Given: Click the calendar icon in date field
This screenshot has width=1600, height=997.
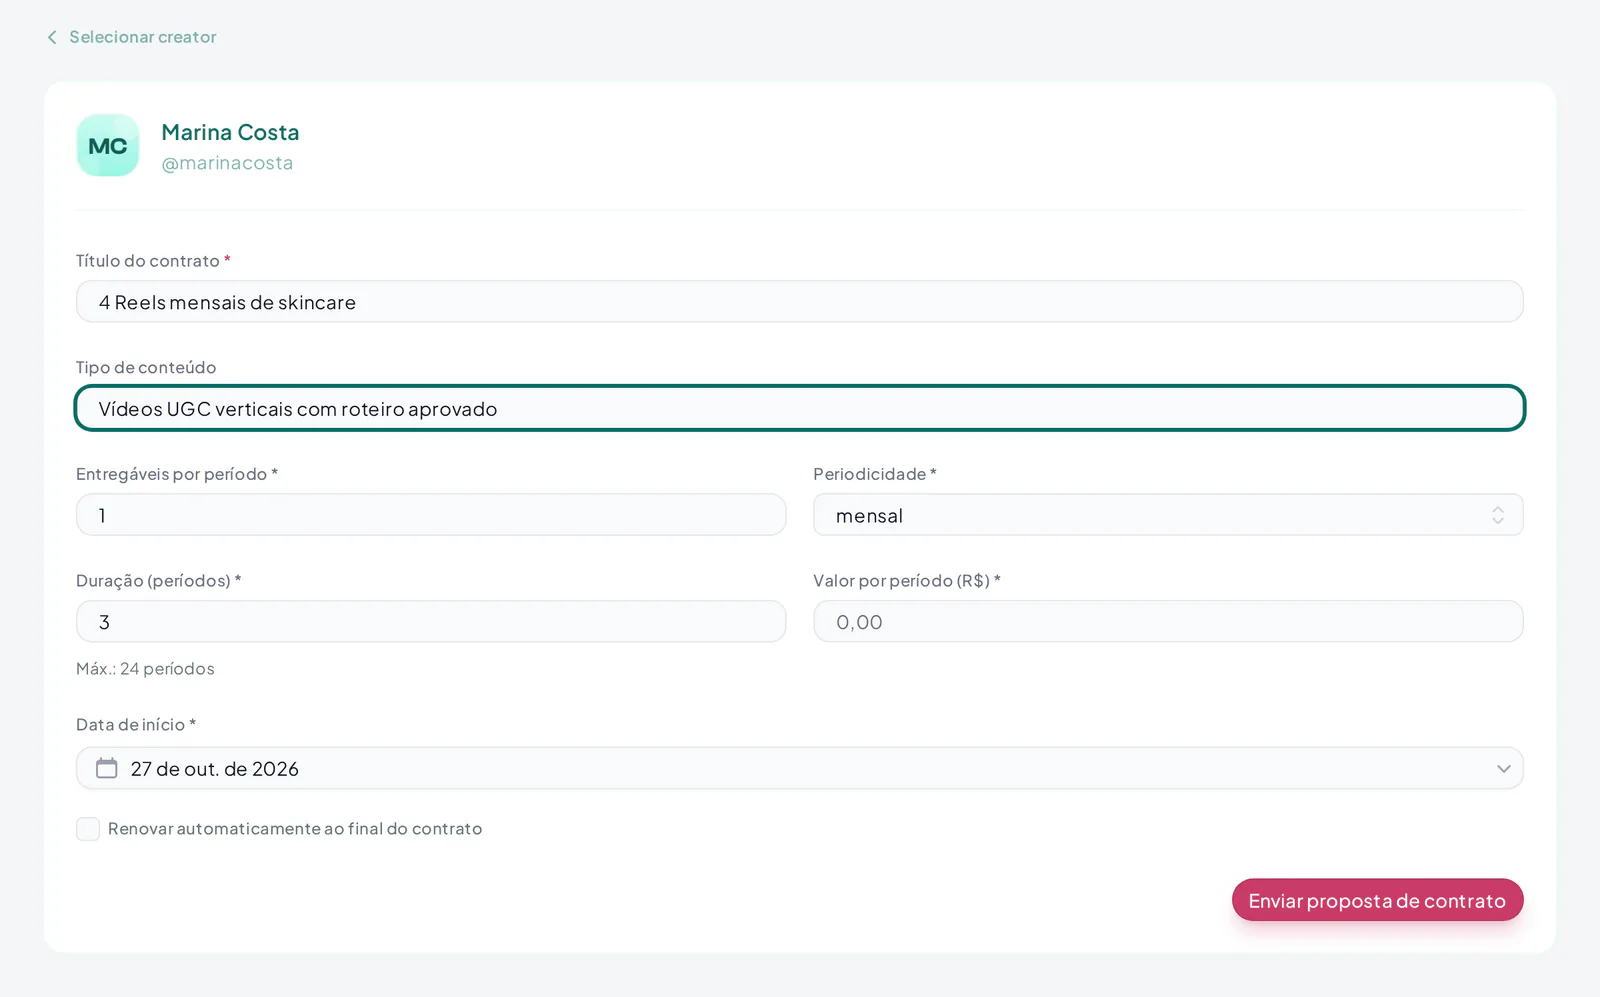Looking at the screenshot, I should 107,768.
